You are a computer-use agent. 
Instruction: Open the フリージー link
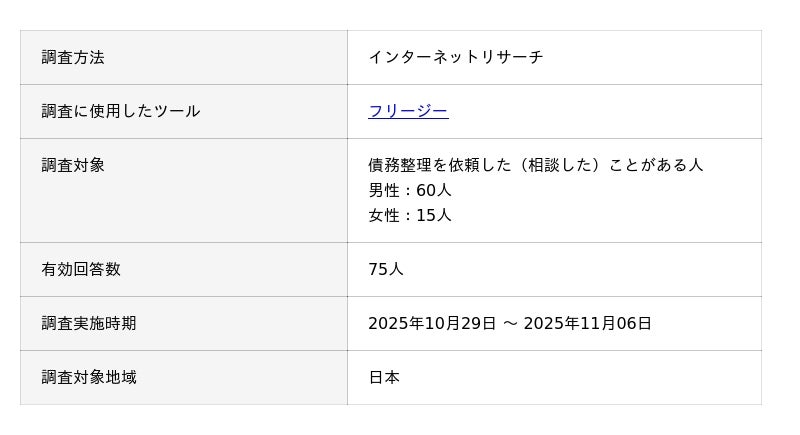[408, 111]
